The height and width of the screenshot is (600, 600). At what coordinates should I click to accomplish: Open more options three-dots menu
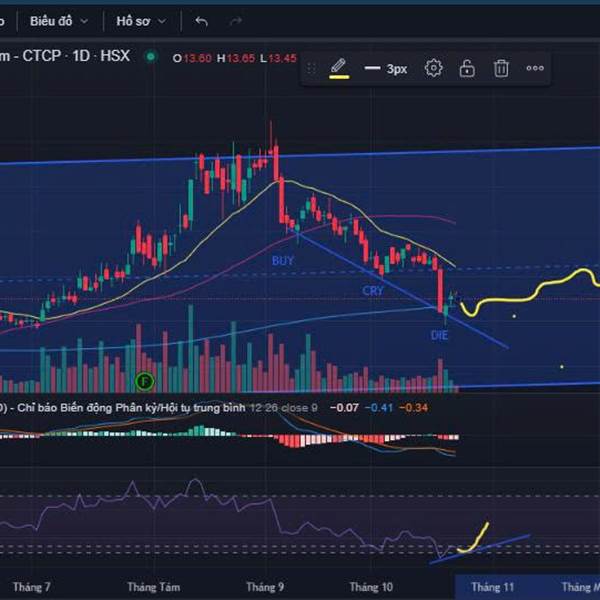[535, 68]
